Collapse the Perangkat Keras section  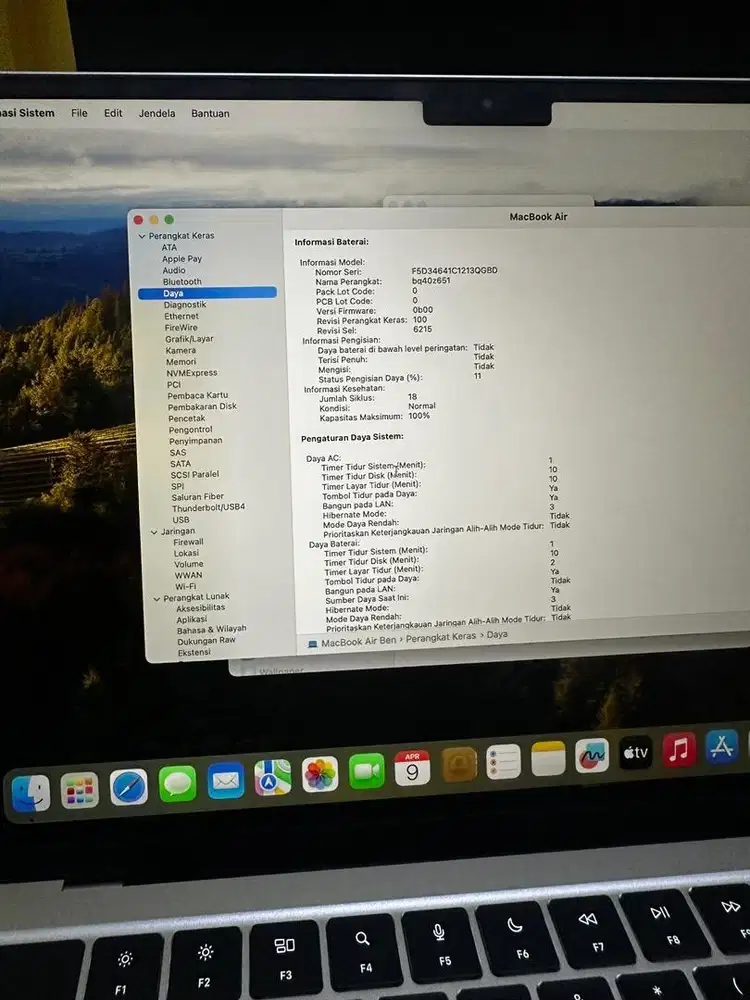(142, 236)
